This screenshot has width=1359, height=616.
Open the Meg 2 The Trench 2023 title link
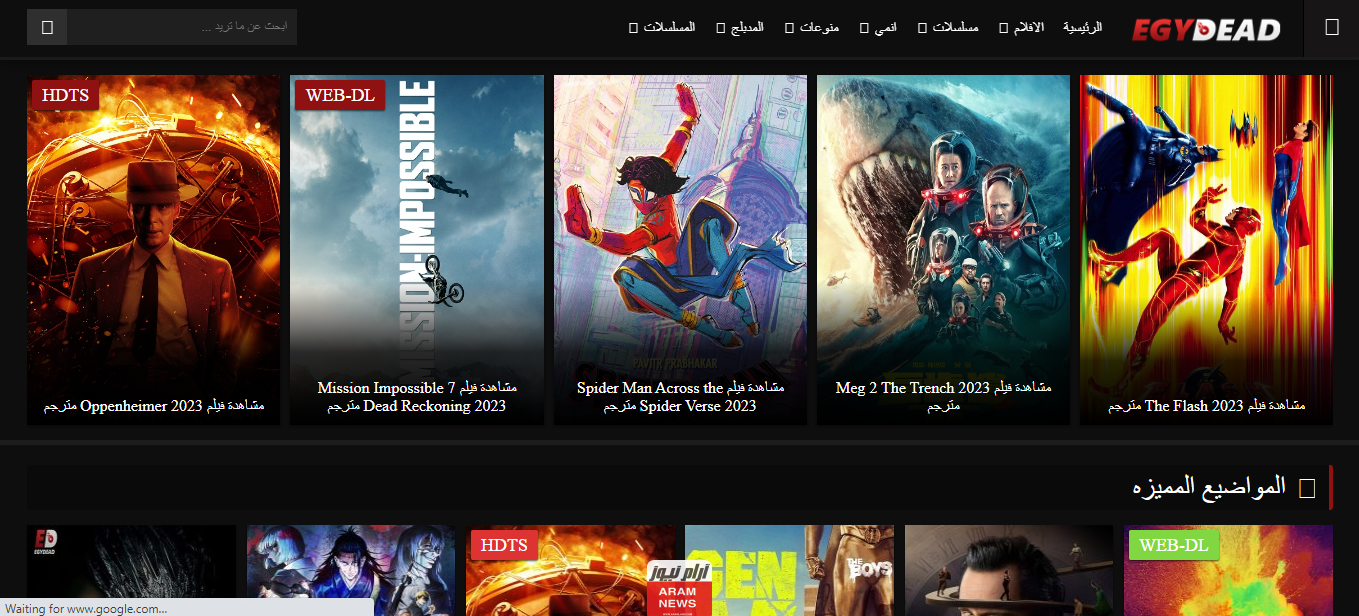(943, 397)
